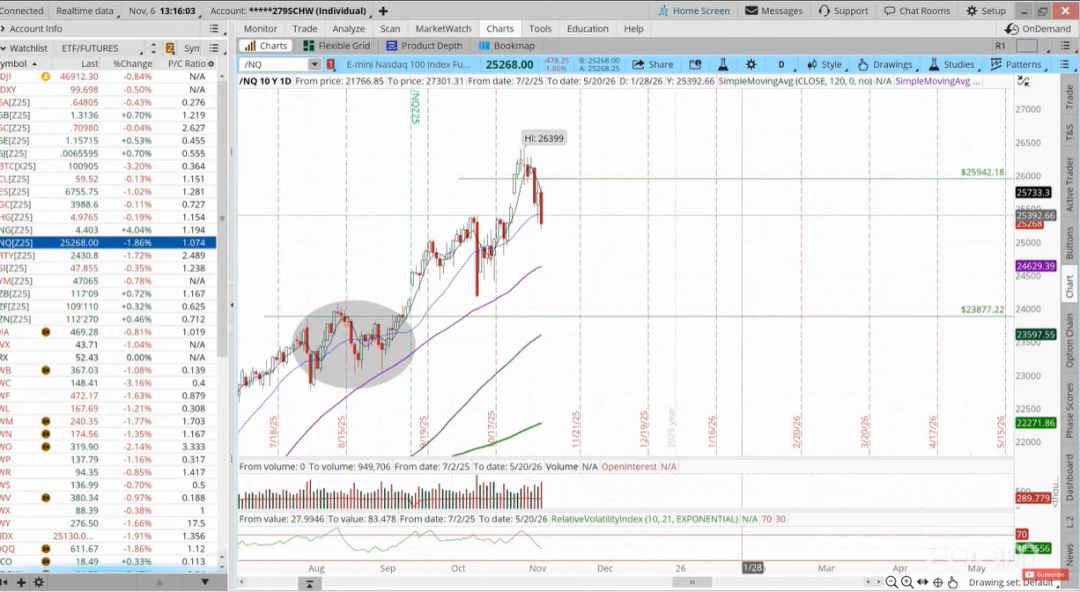Zoom in chart with plus magnifier

pos(907,582)
